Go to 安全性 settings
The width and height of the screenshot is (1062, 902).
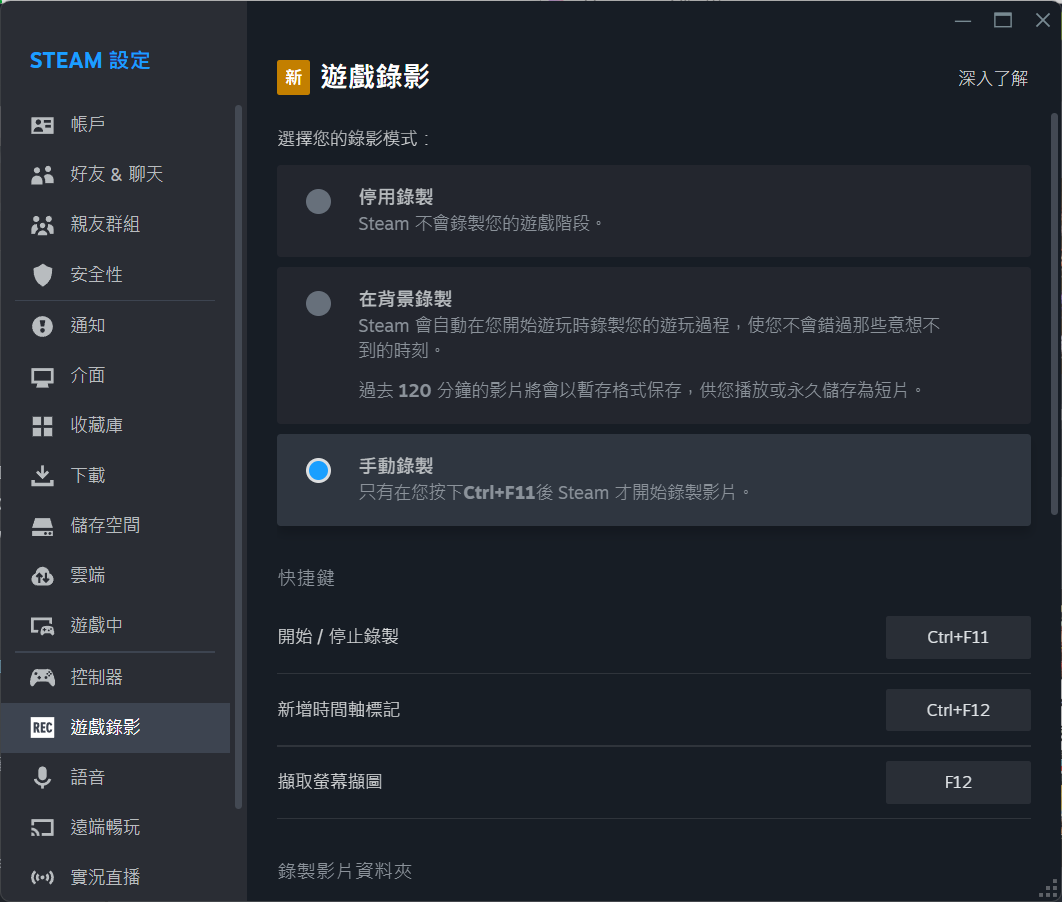coord(115,275)
